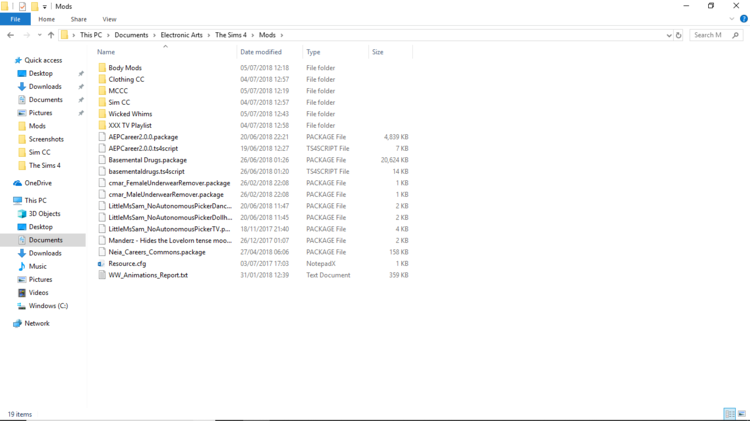Click The Sims 4 breadcrumb segment
Image resolution: width=750 pixels, height=421 pixels.
231,35
